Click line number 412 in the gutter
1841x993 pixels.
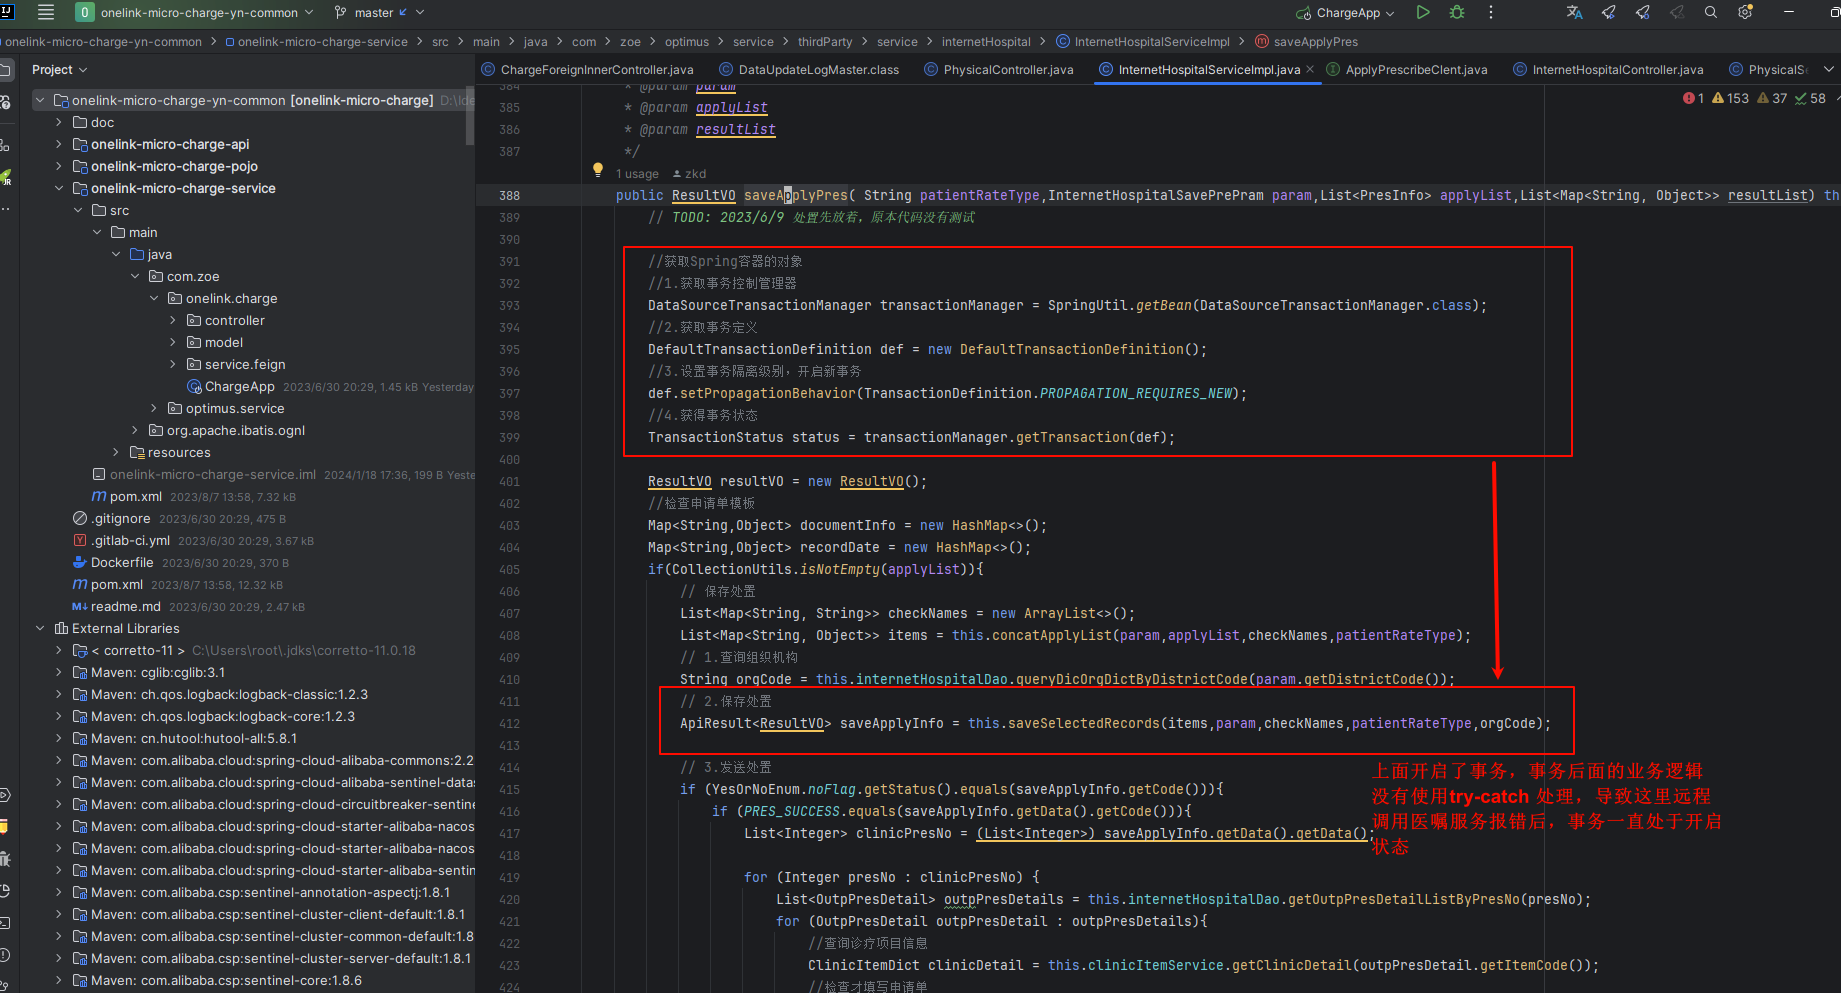tap(509, 723)
